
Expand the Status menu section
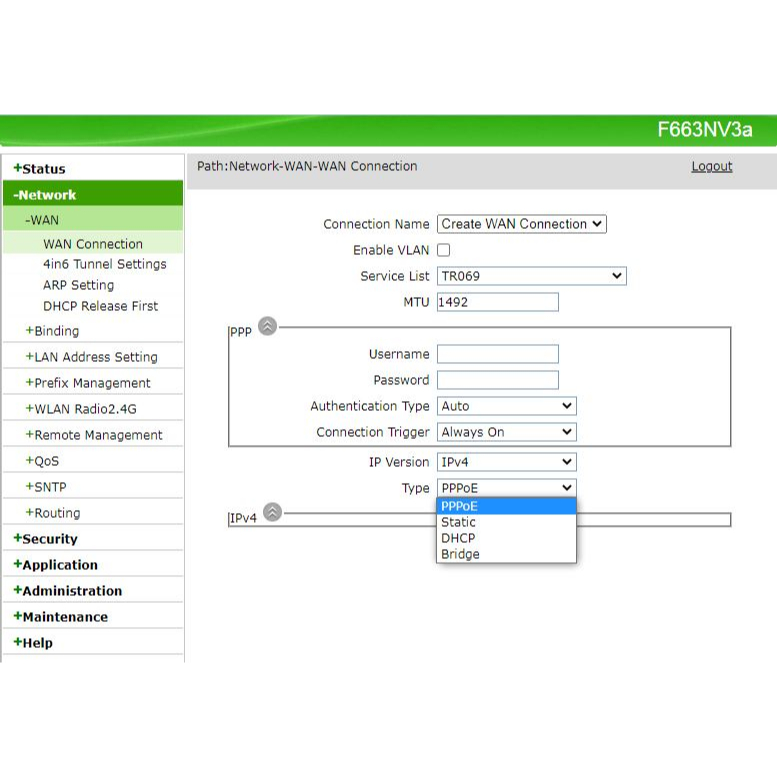[x=39, y=169]
